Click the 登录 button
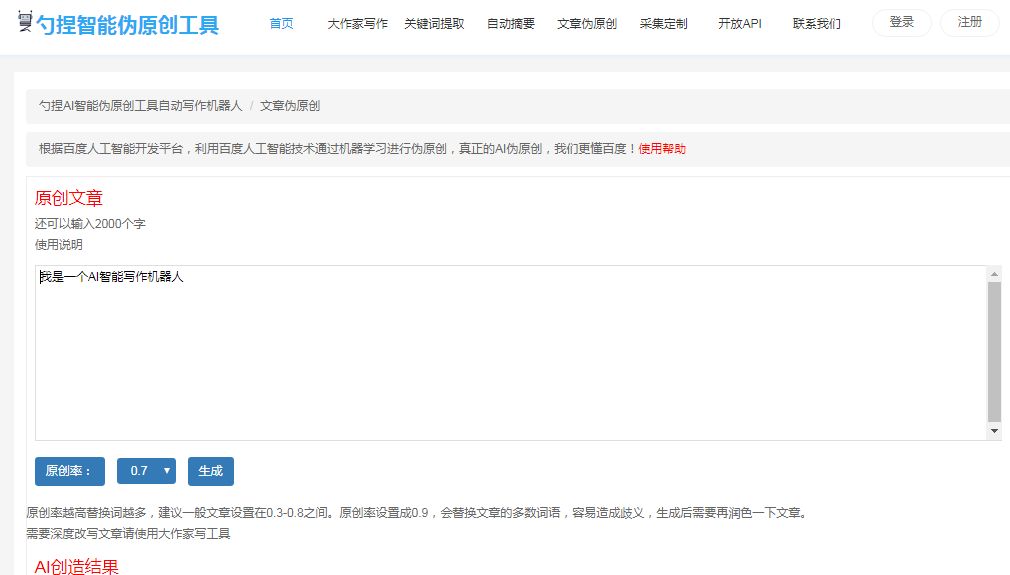Image resolution: width=1010 pixels, height=575 pixels. 902,23
